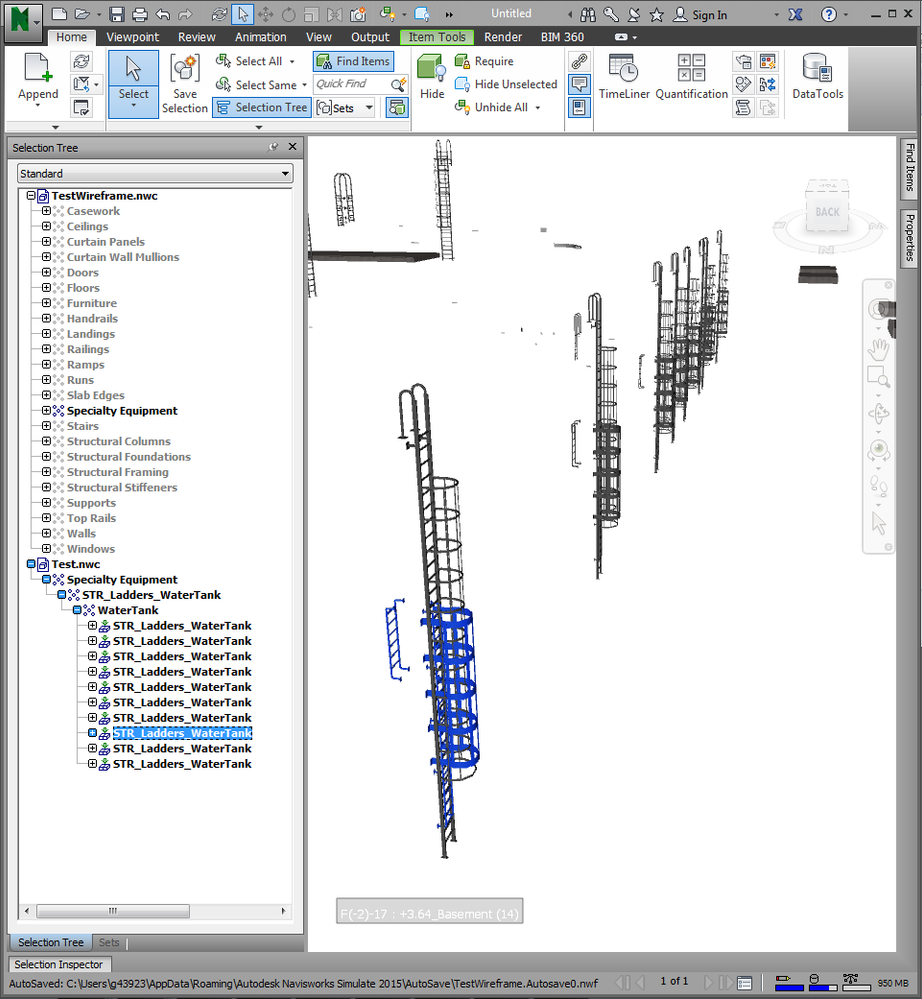
Task: Open the Appearance Profiler tool icon
Action: coord(768,62)
